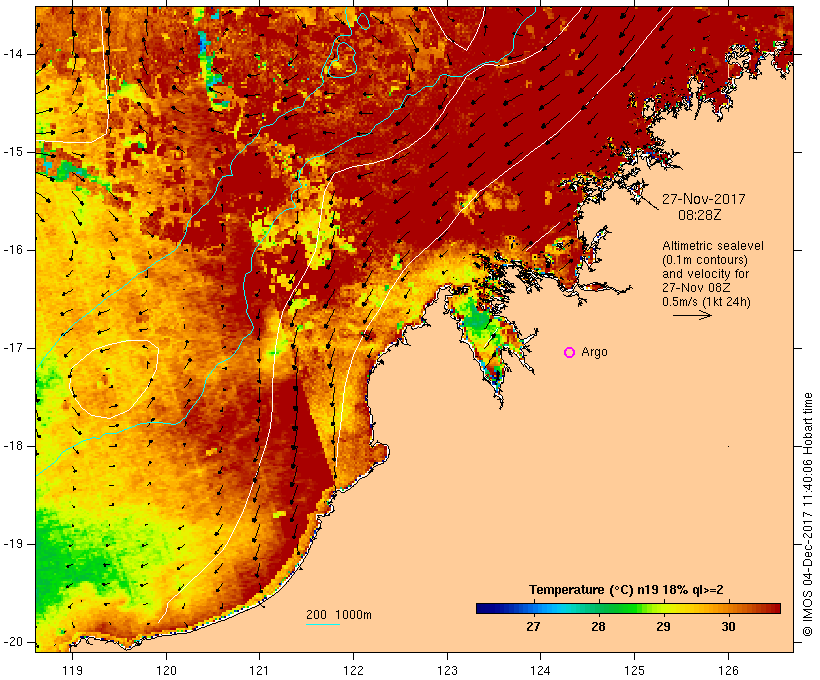820x680 pixels.
Task: Click the cyan bathymetry legend line sample
Action: click(x=323, y=624)
